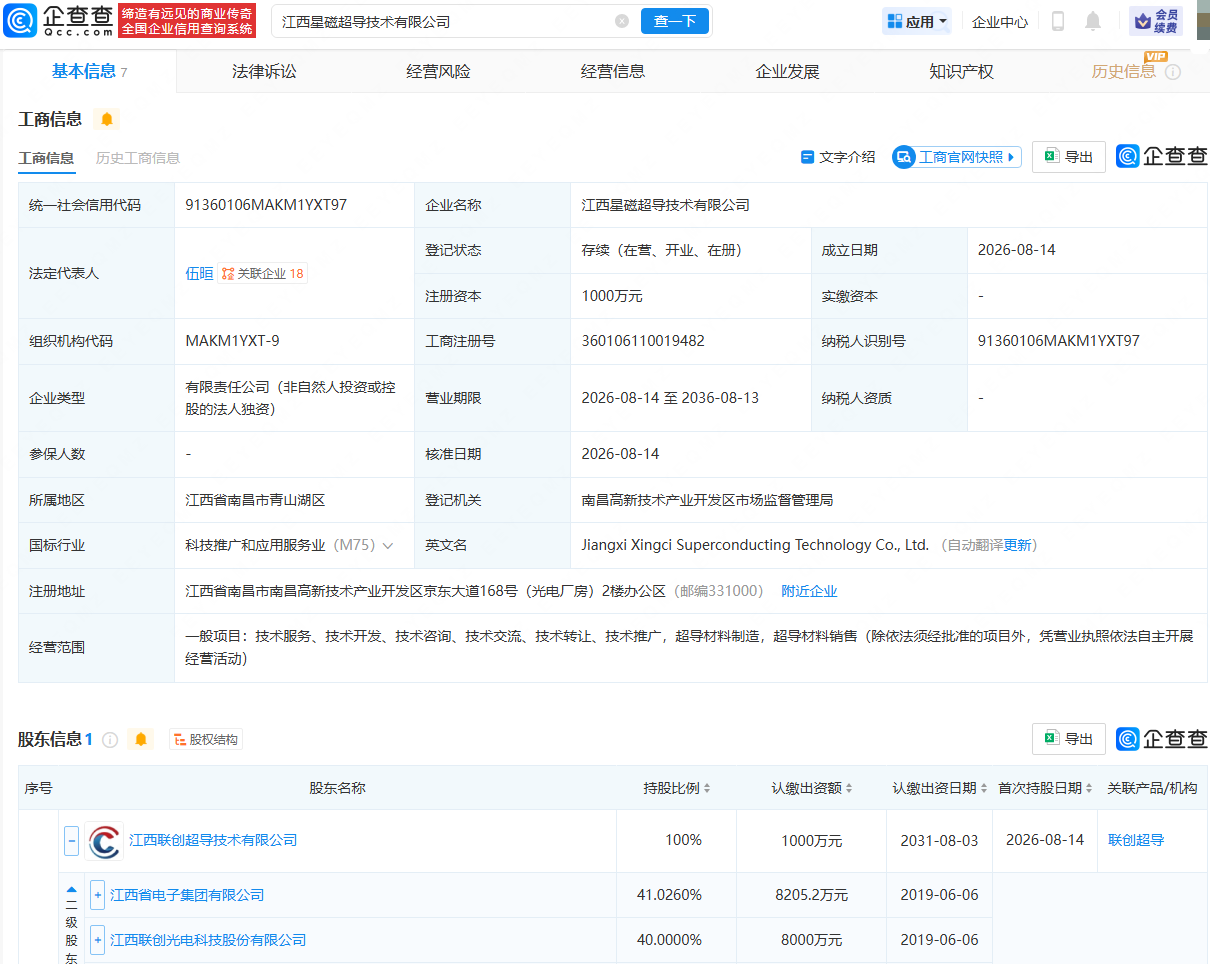Click English name Jiangxi Xingci Superconducting Technology

[755, 545]
